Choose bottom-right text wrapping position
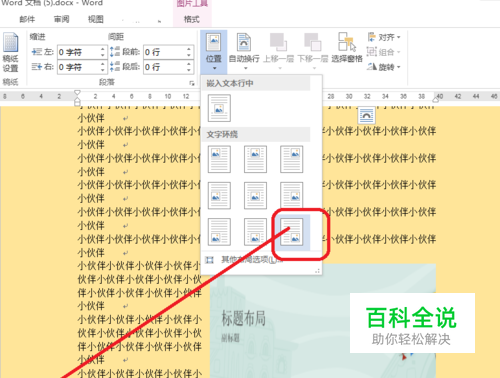This screenshot has width=500, height=378. click(292, 232)
